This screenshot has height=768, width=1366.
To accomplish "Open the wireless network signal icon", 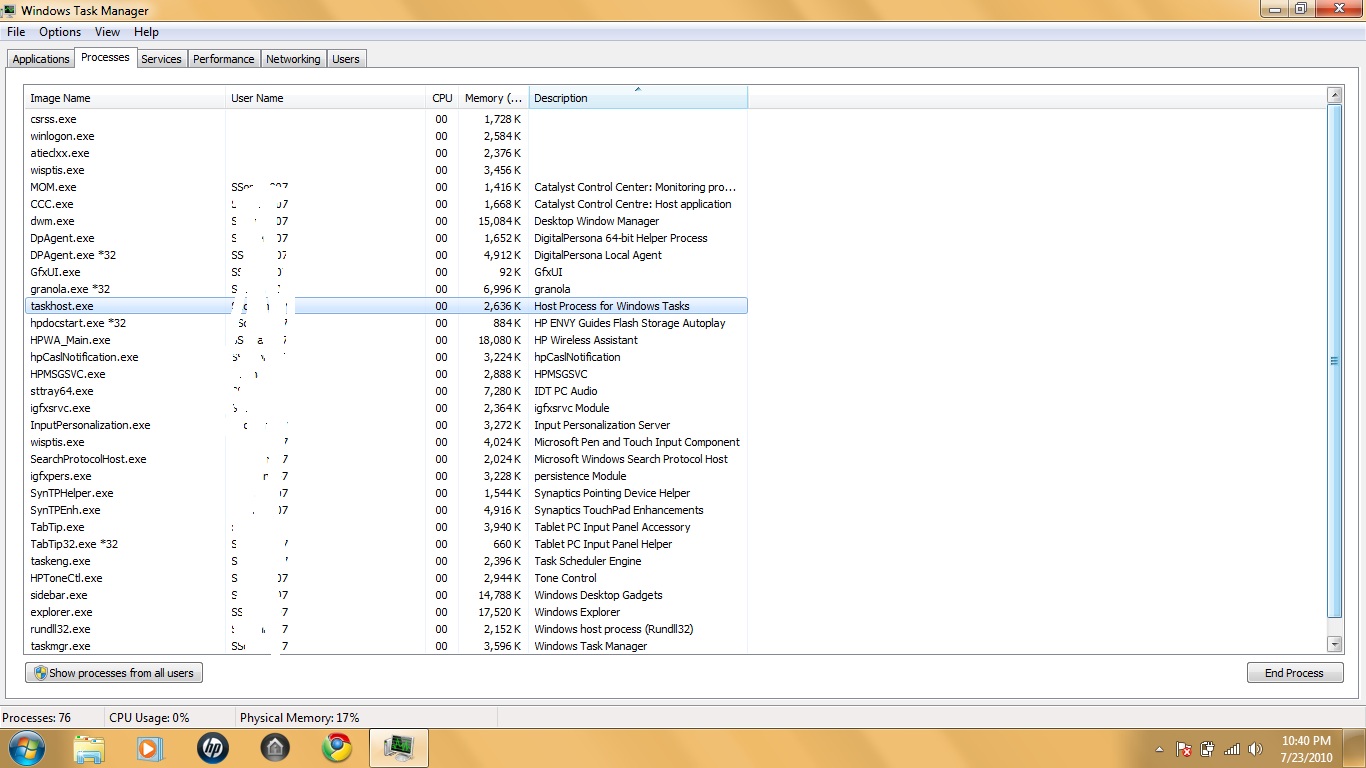I will tap(1232, 748).
